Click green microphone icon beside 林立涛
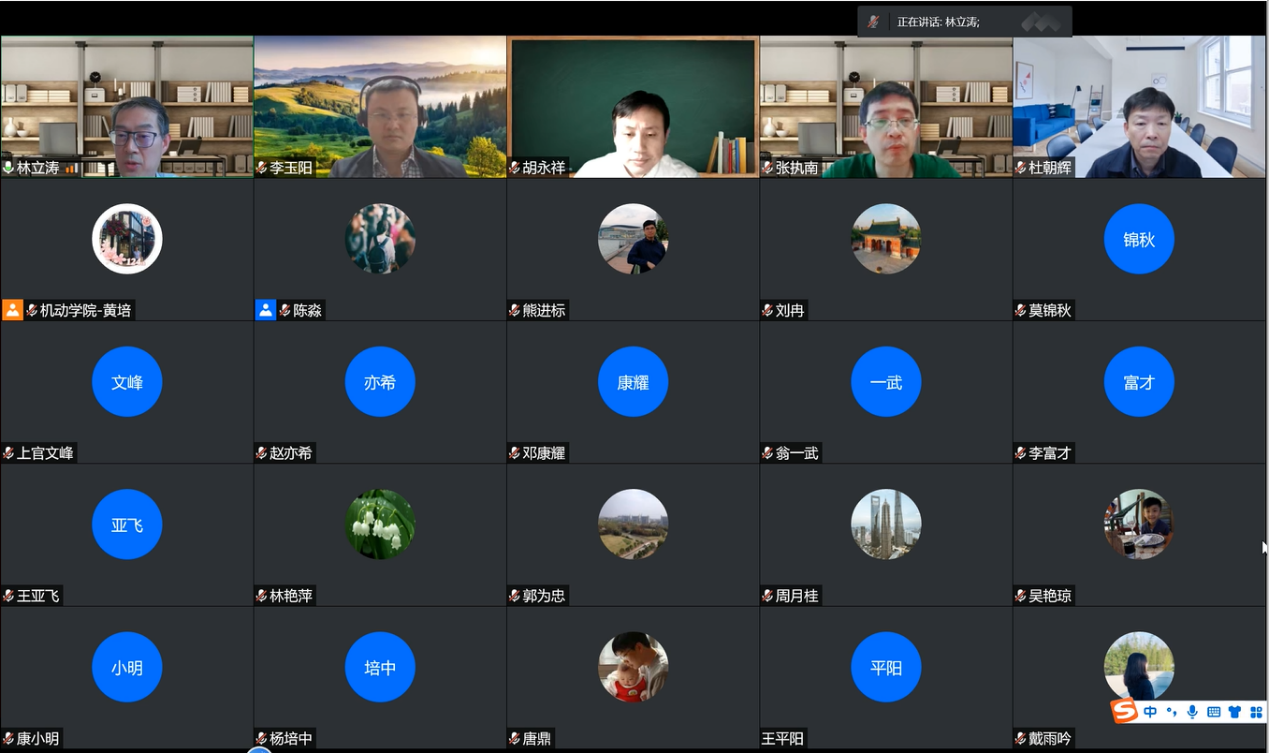The image size is (1269, 753). 8,168
